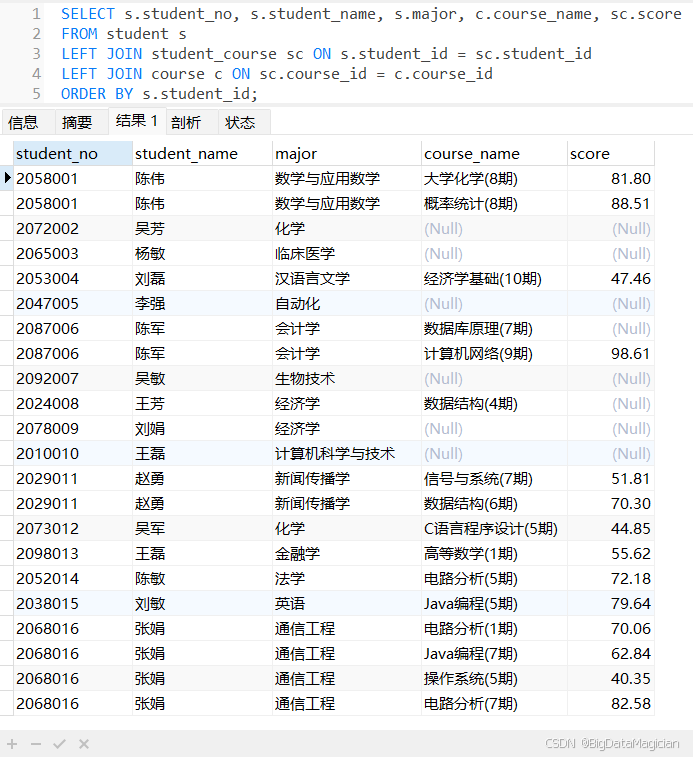
Task: Select student name 陈敏
Action: pyautogui.click(x=202, y=579)
